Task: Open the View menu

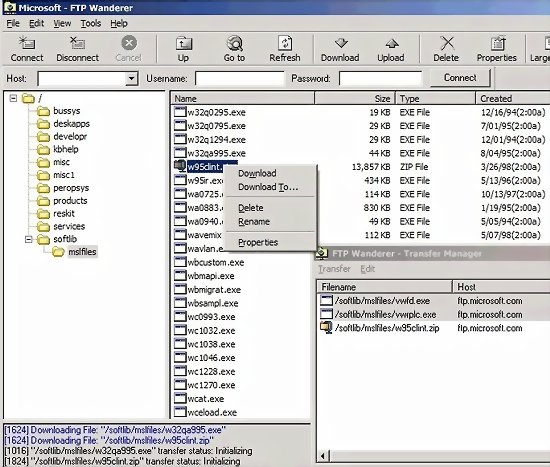Action: click(x=62, y=24)
